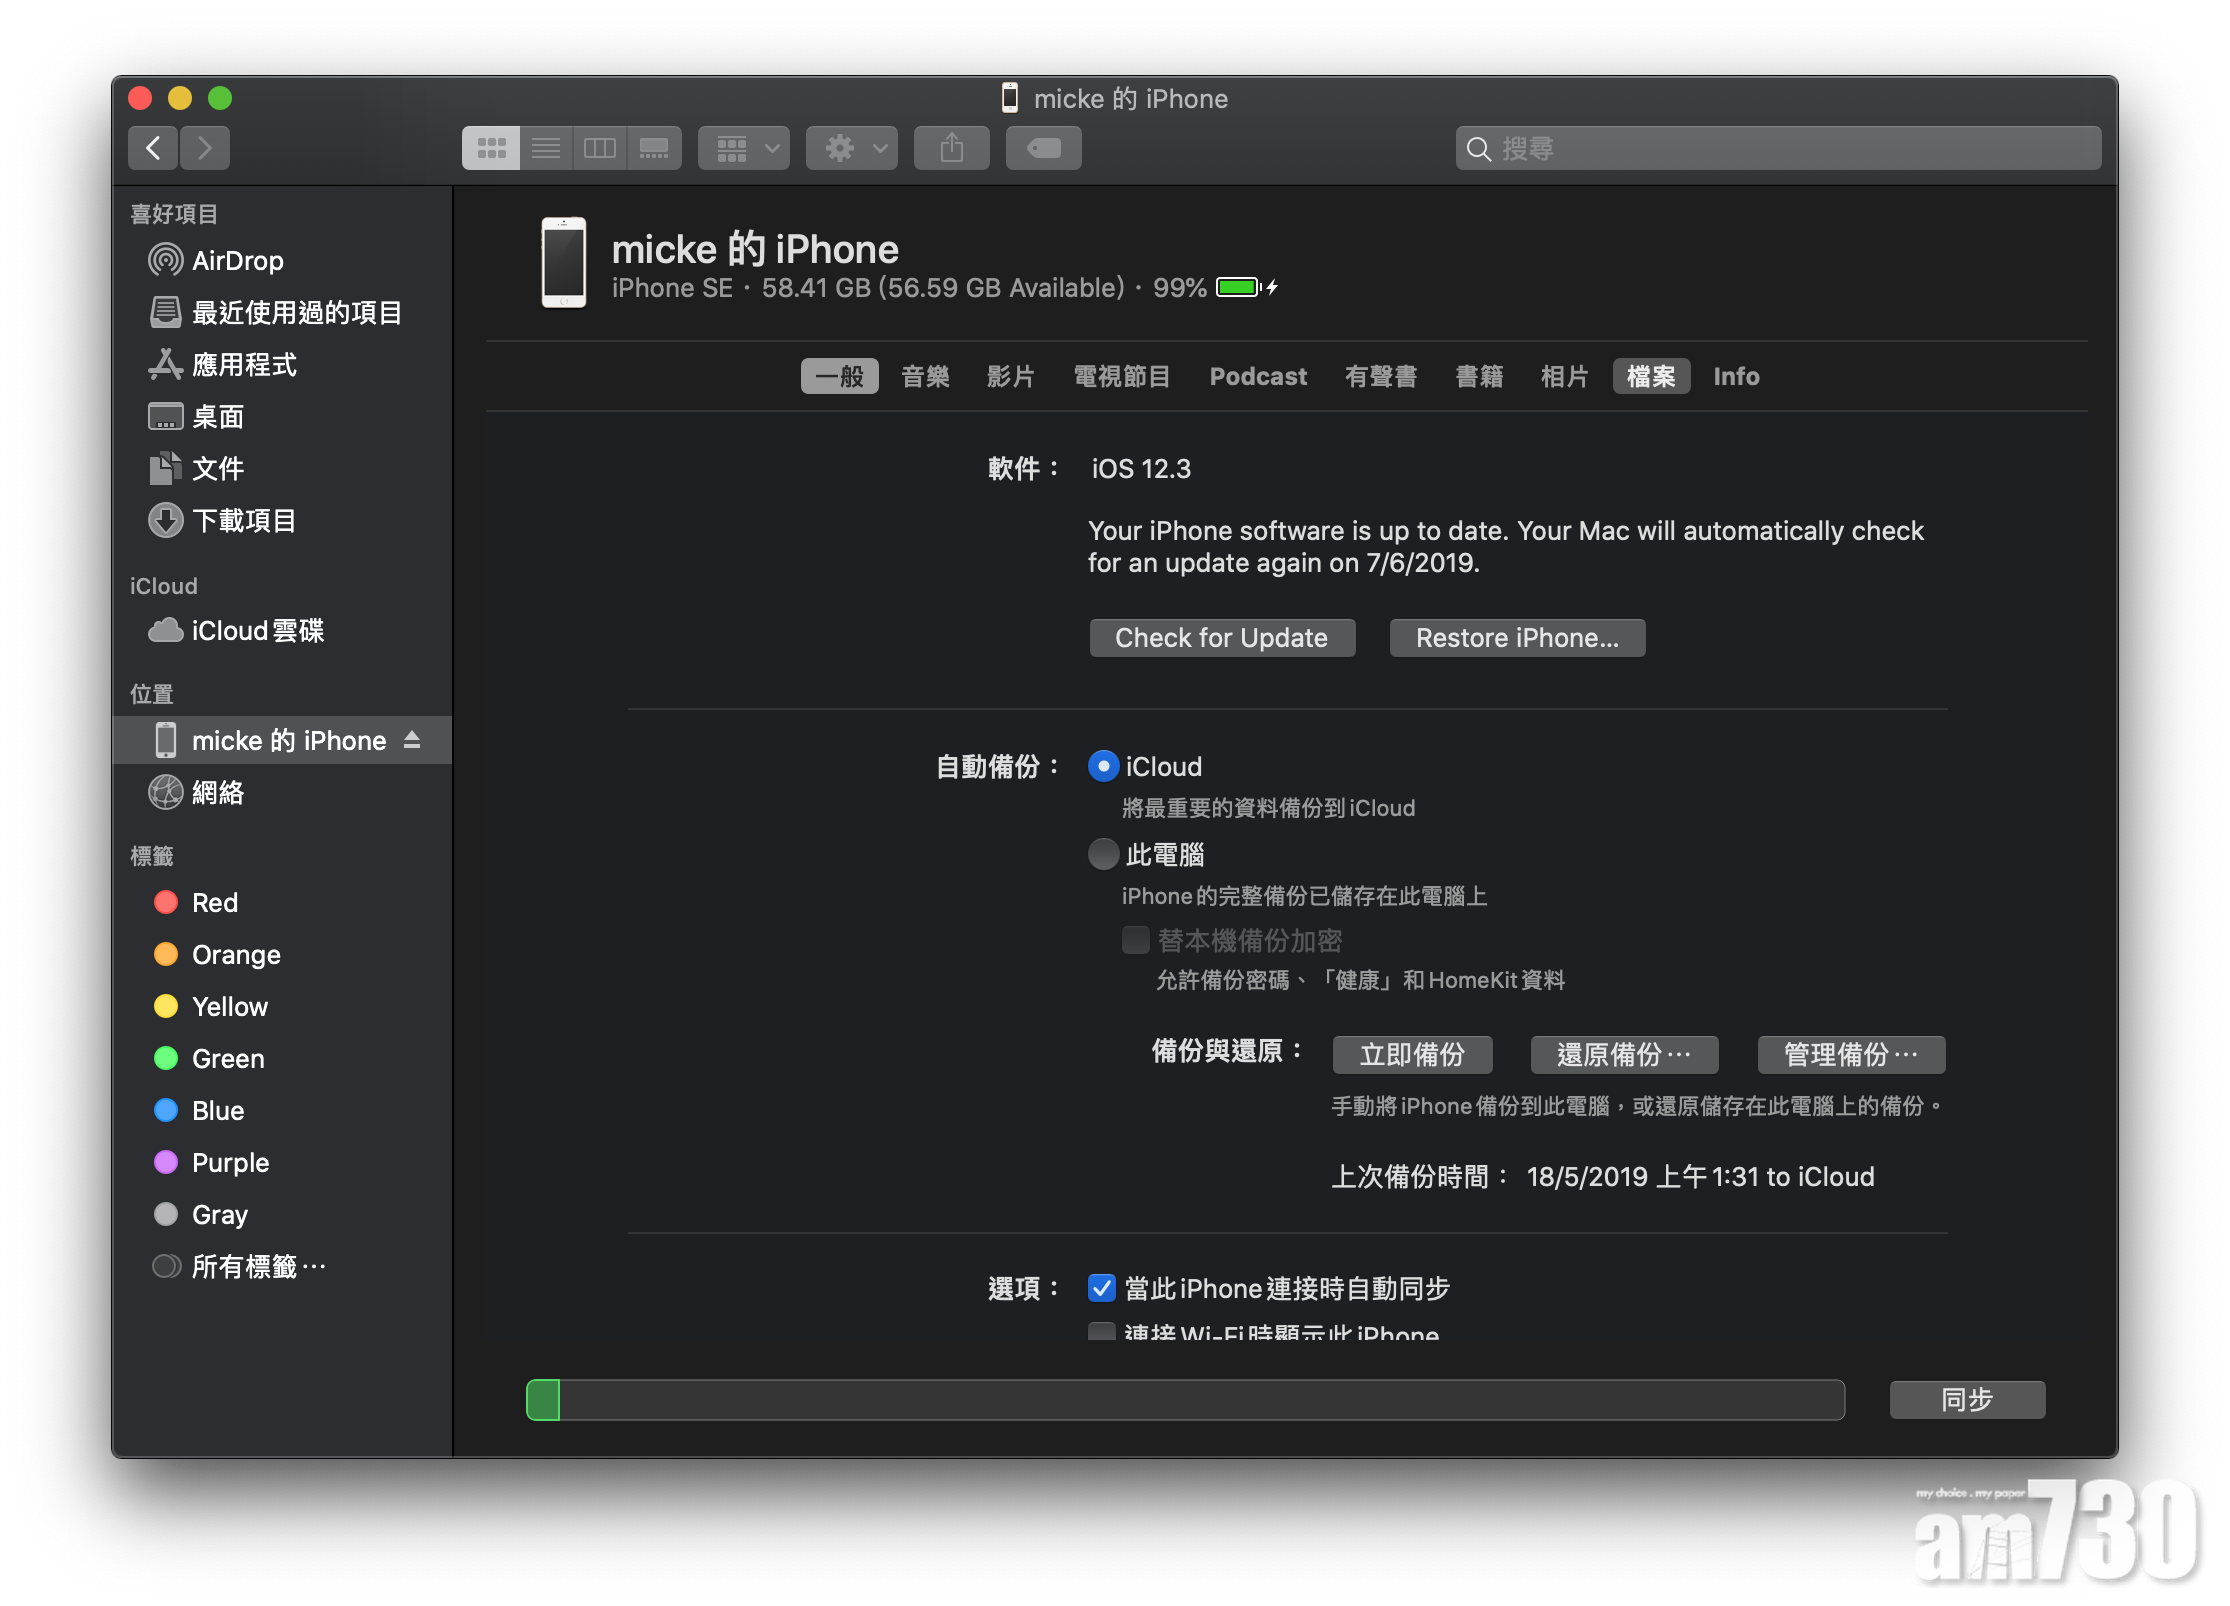Switch to column view in toolbar
The width and height of the screenshot is (2230, 1606).
pos(600,149)
